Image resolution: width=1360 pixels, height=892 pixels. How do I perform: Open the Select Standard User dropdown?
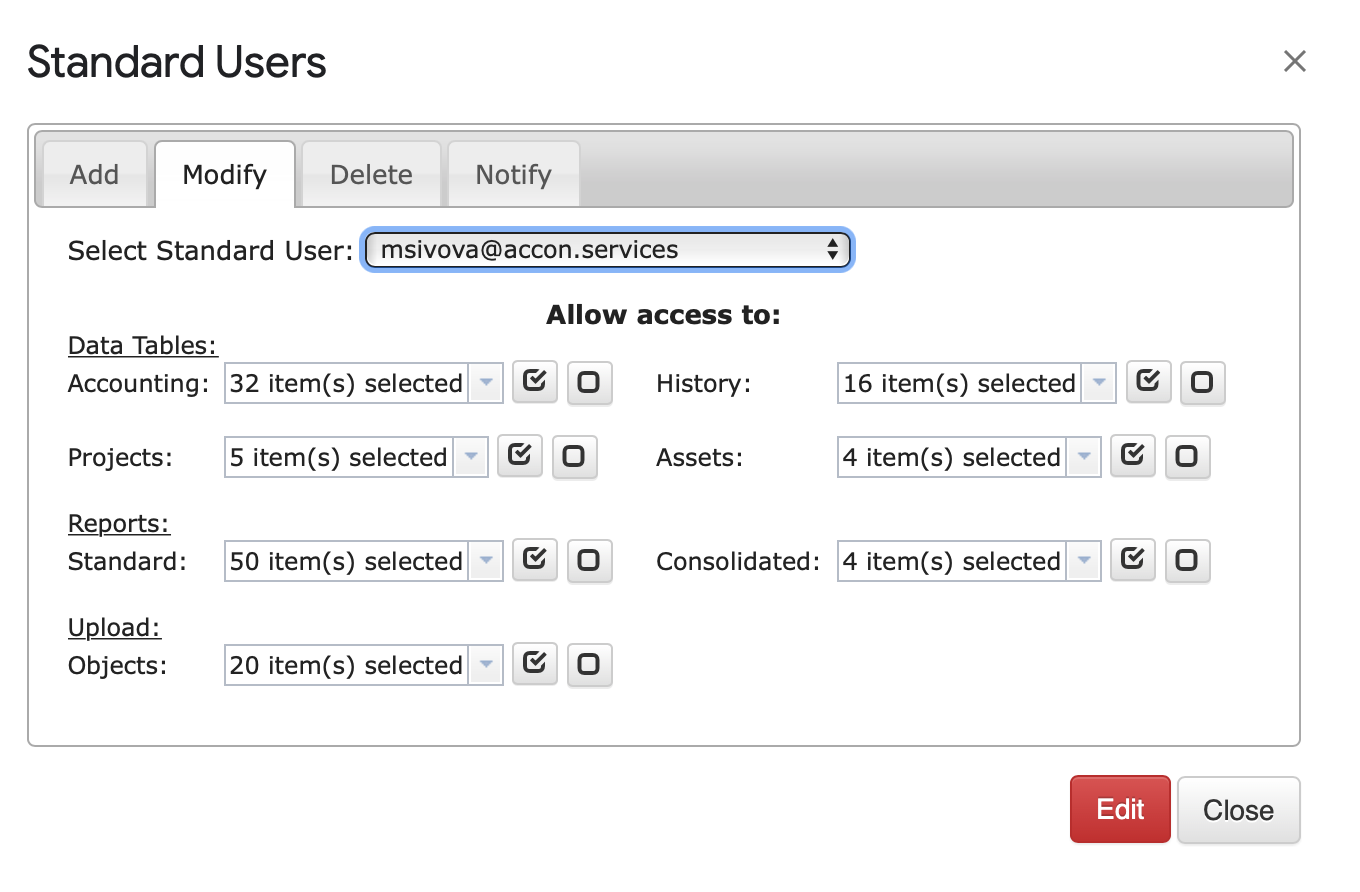606,250
